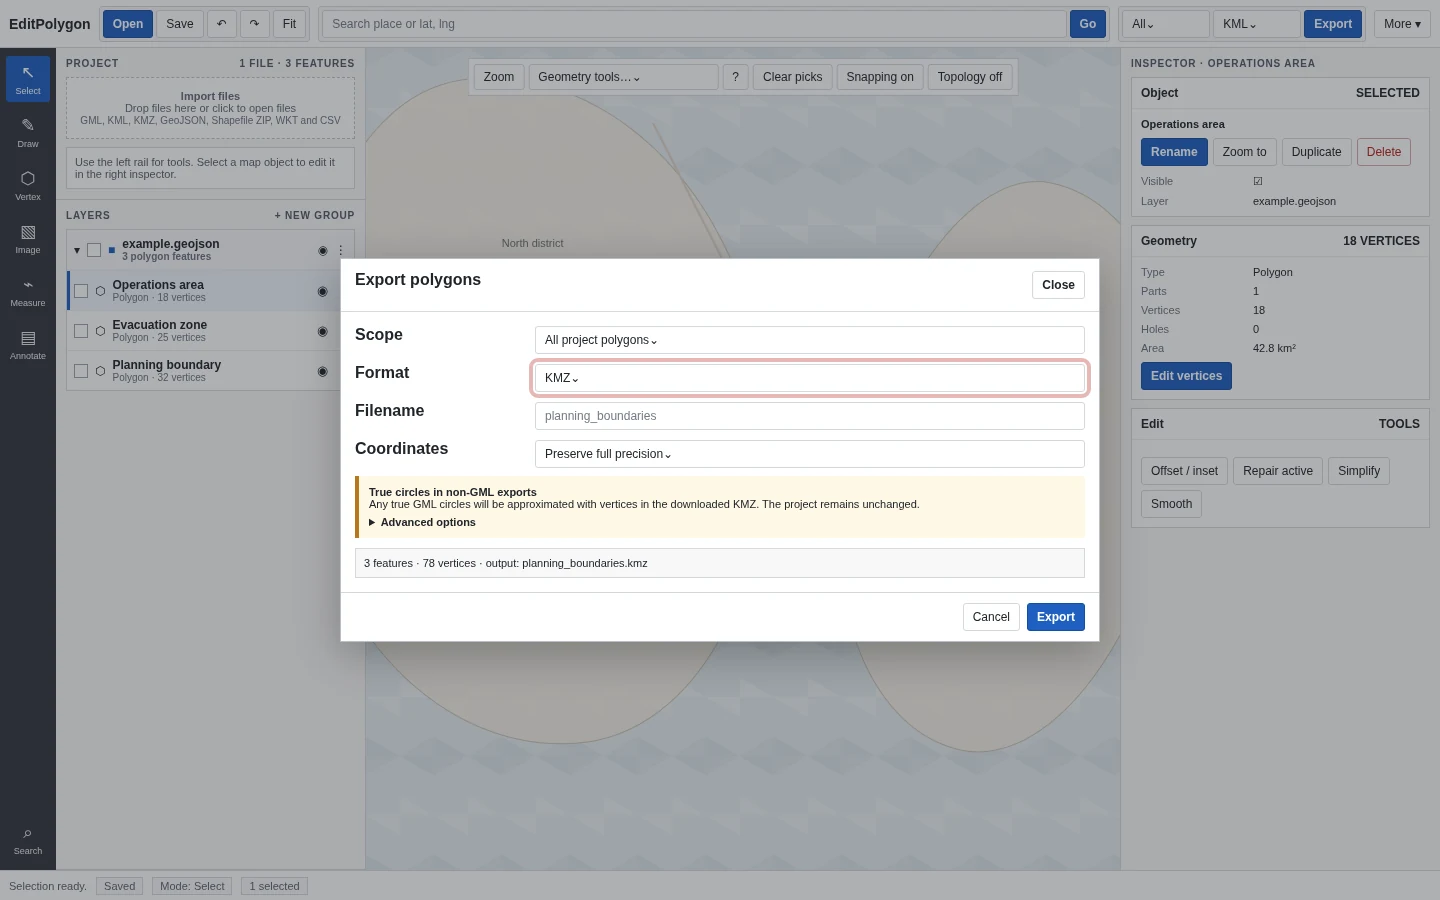This screenshot has height=900, width=1440.
Task: Expand Advanced options disclosure
Action: [422, 522]
